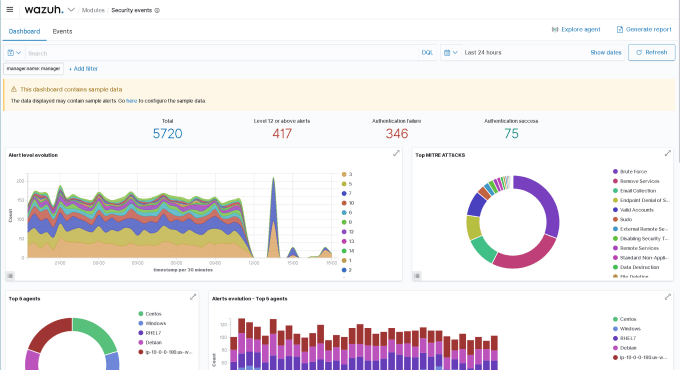Screen dimensions: 680x370
Task: Toggle level 5 series in alert legend
Action: [347, 184]
